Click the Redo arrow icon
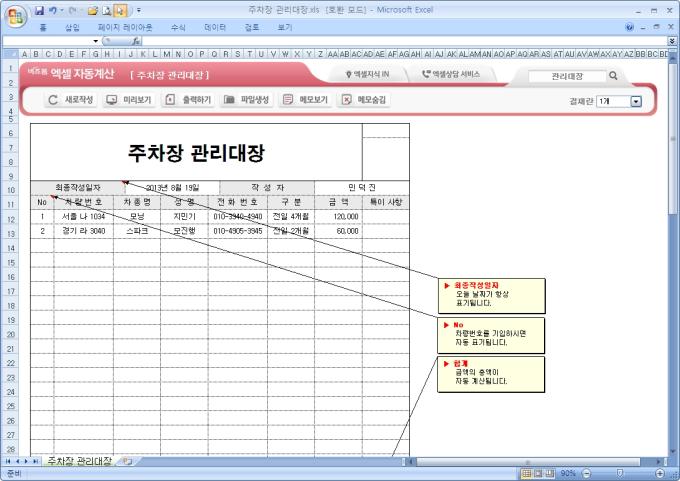The height and width of the screenshot is (481, 680). pos(72,10)
